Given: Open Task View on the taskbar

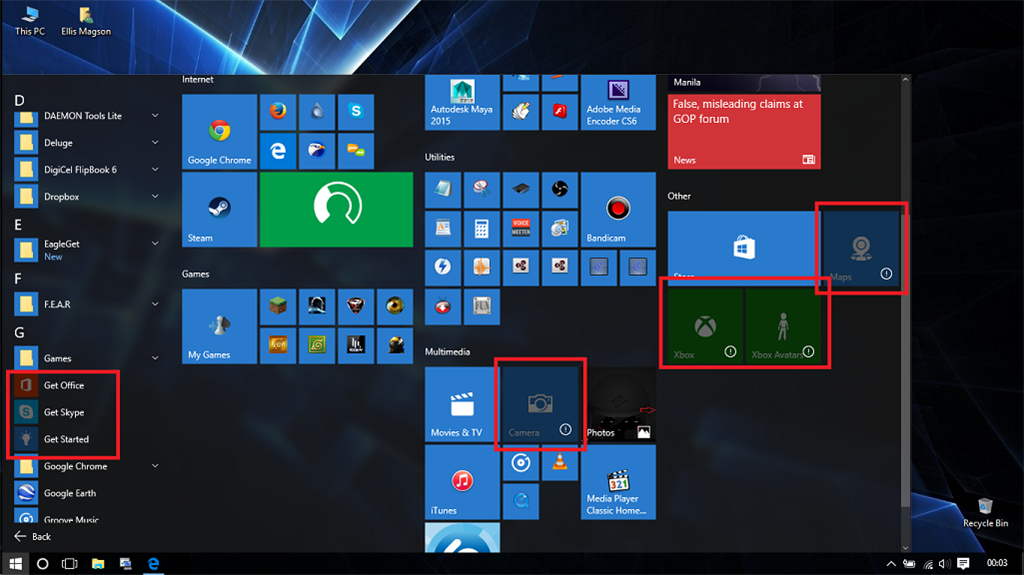Looking at the screenshot, I should point(69,563).
